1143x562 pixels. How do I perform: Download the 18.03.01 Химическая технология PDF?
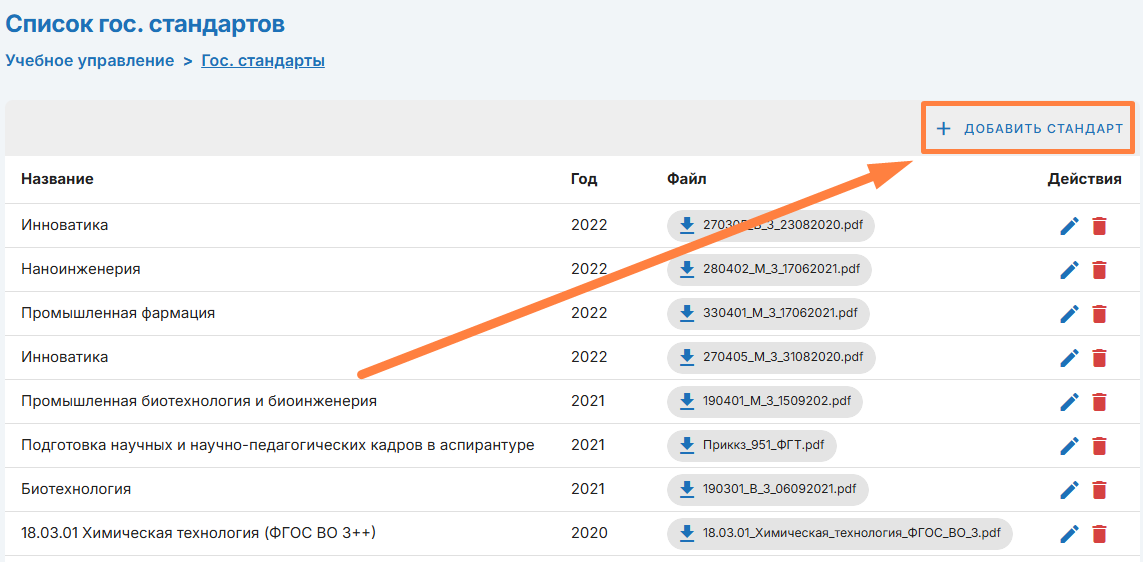coord(839,533)
